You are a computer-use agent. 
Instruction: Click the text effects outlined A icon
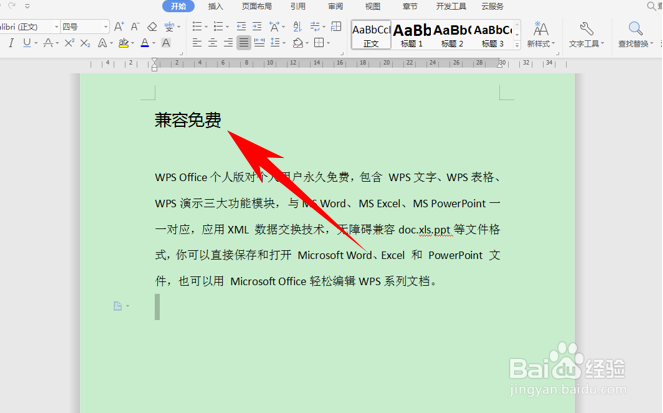click(x=102, y=43)
